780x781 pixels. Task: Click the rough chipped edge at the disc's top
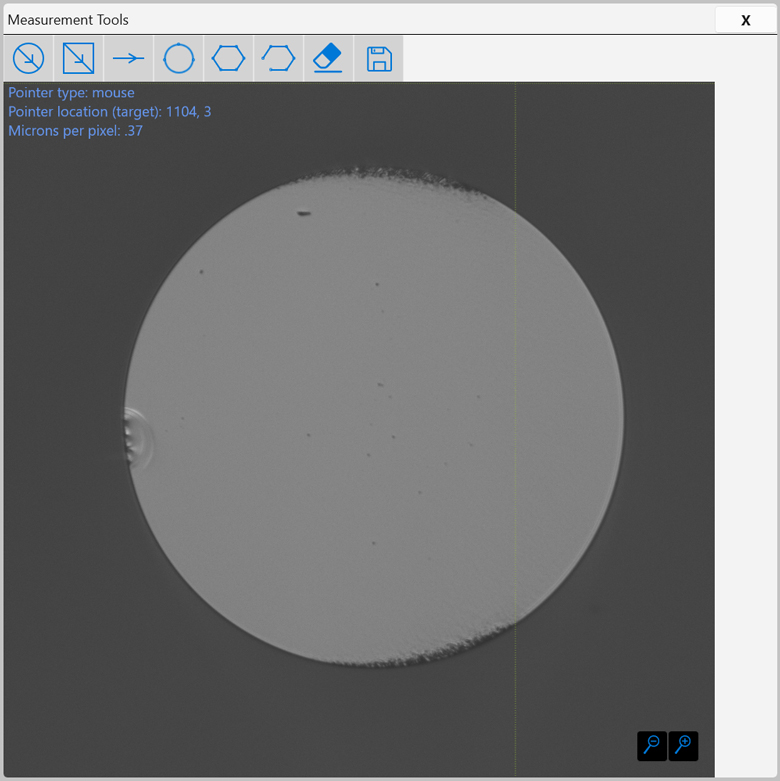(400, 177)
